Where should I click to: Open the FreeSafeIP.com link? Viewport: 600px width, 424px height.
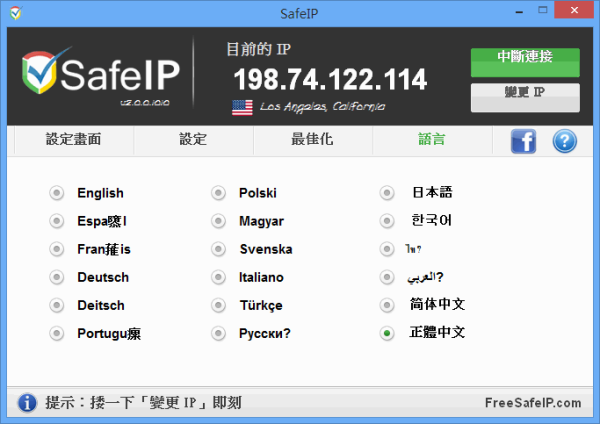[x=533, y=403]
